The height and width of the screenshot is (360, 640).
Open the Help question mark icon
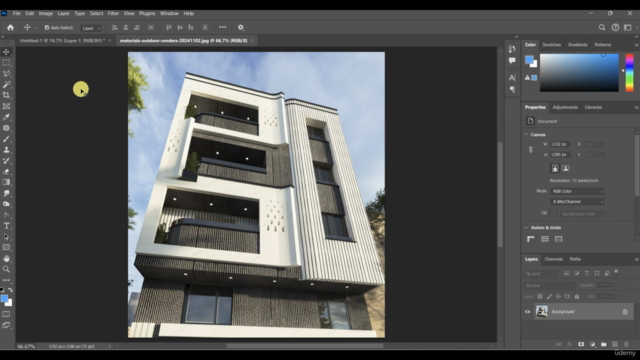point(615,27)
